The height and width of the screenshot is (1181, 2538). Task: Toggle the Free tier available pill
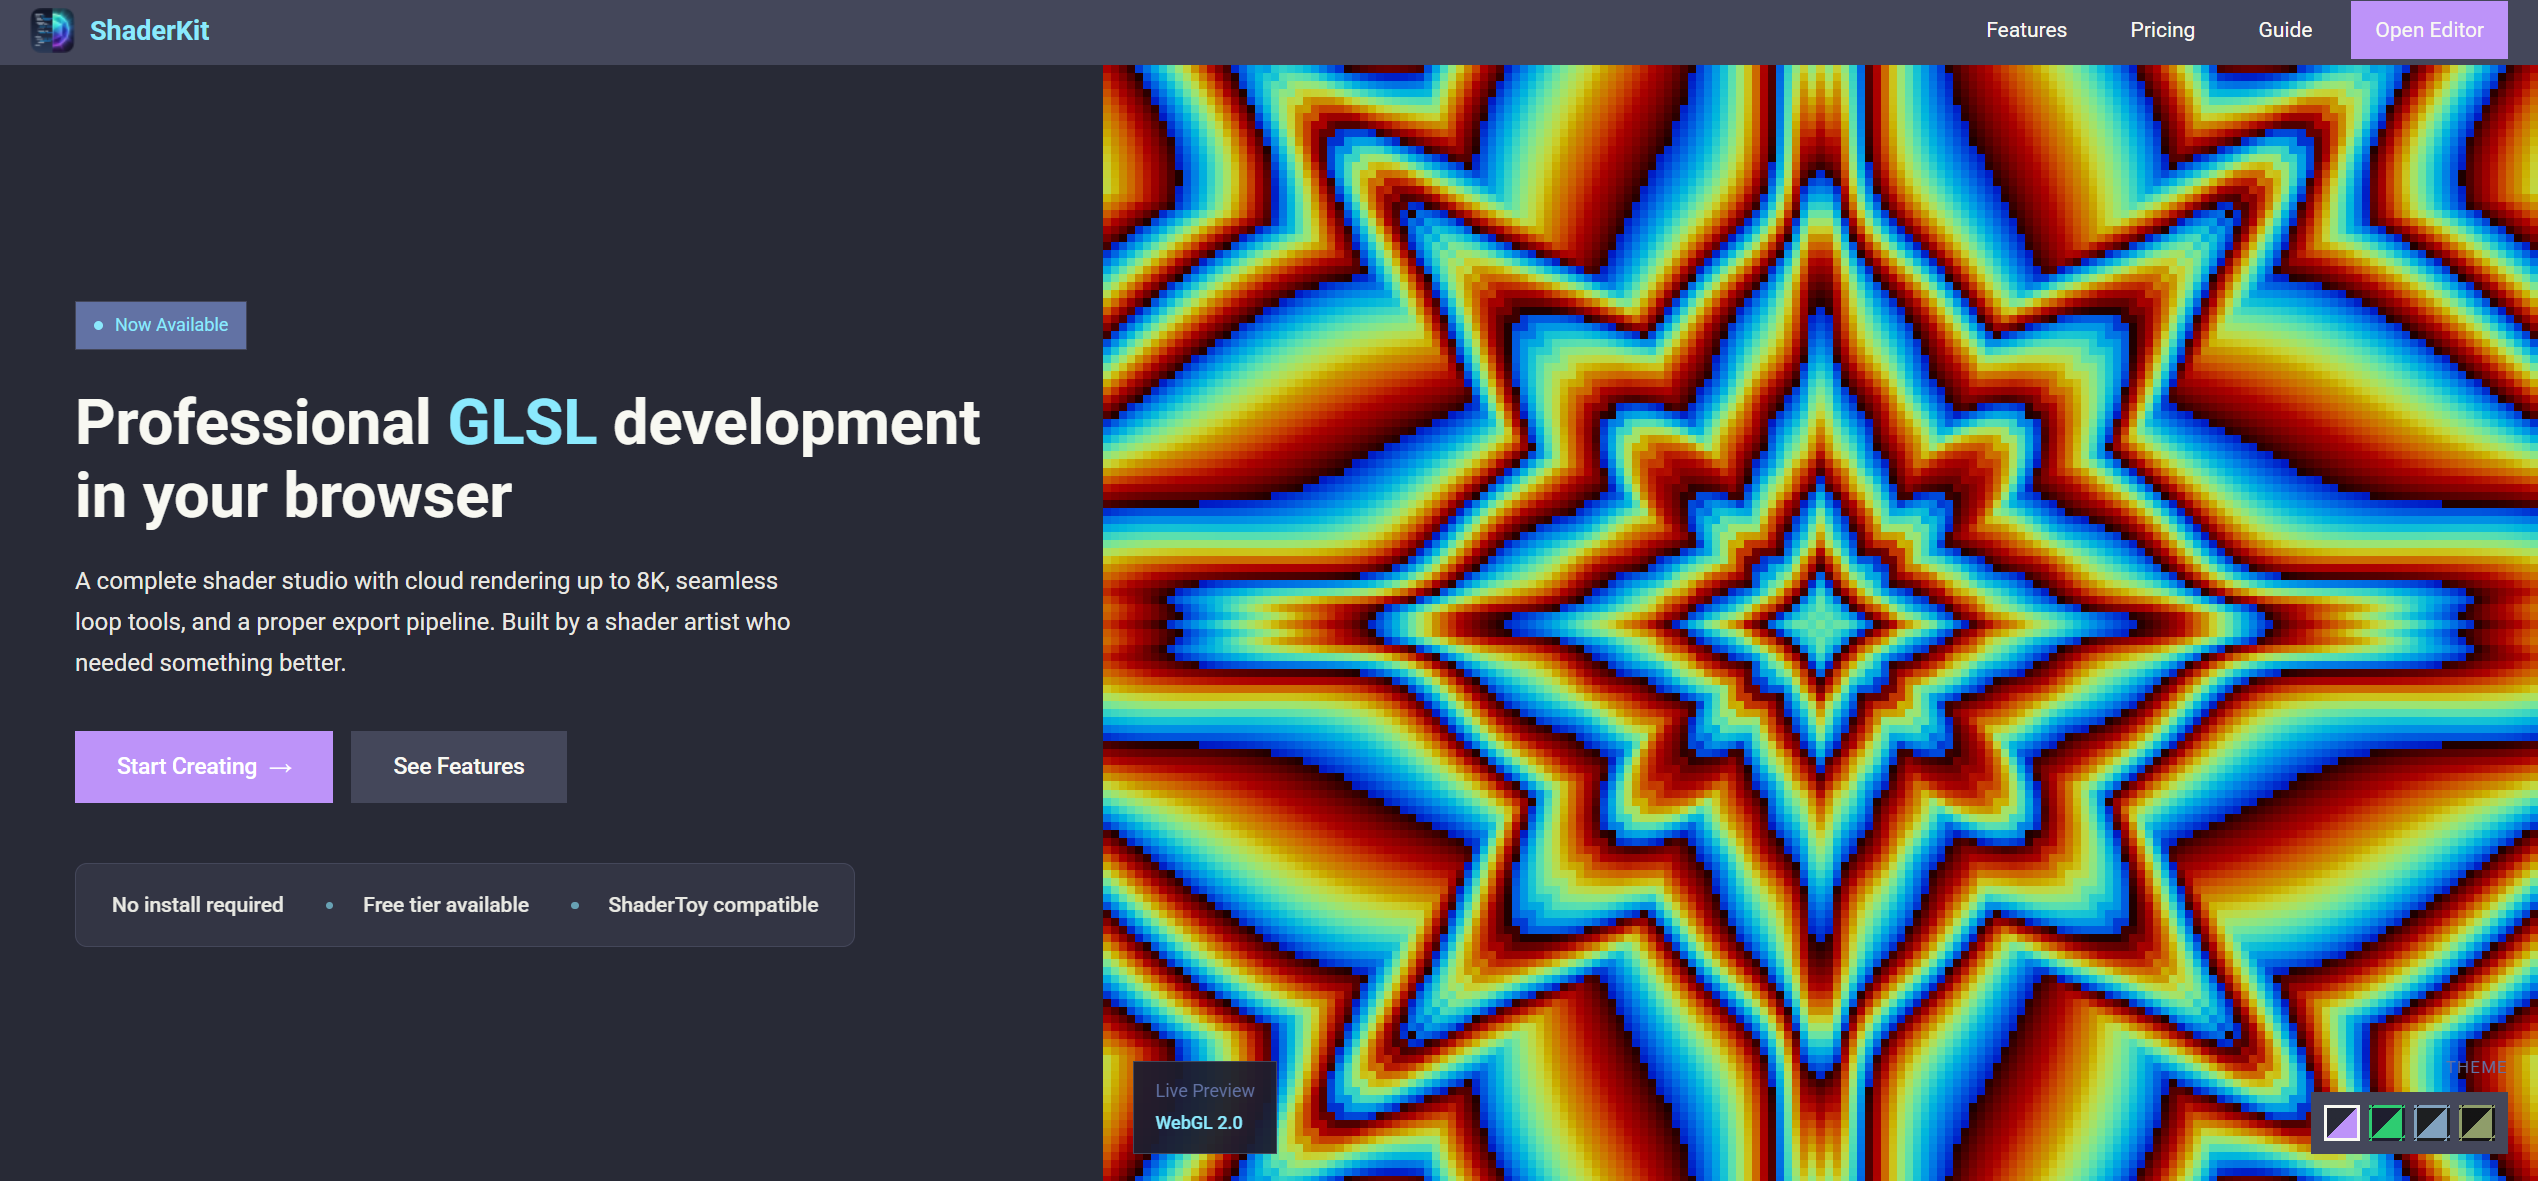446,904
